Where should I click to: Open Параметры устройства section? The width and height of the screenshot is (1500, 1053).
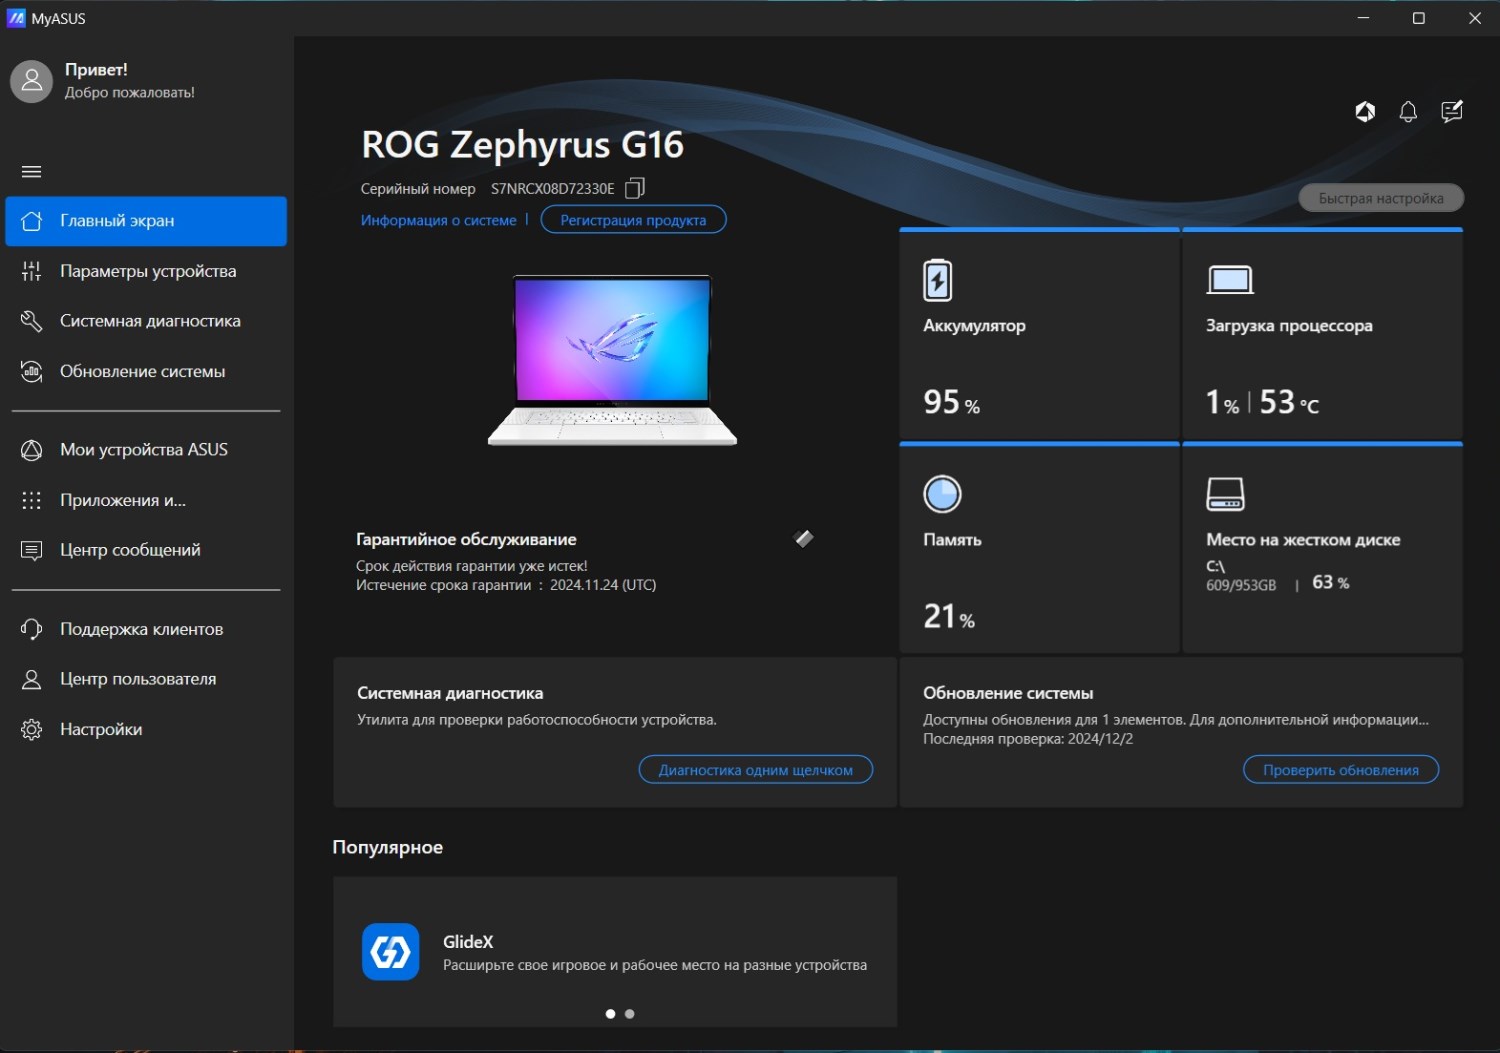(146, 271)
